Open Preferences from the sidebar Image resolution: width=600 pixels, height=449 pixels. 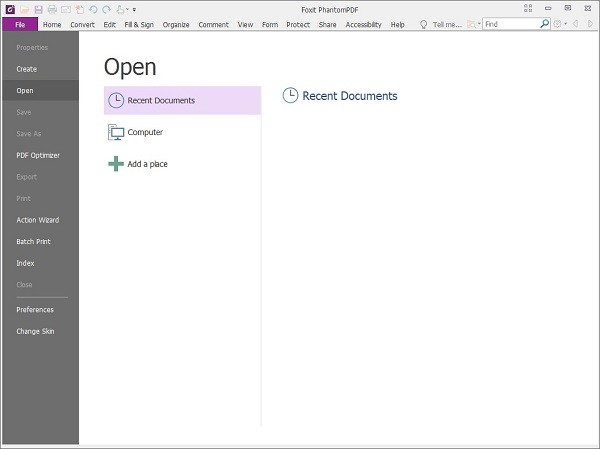click(40, 310)
